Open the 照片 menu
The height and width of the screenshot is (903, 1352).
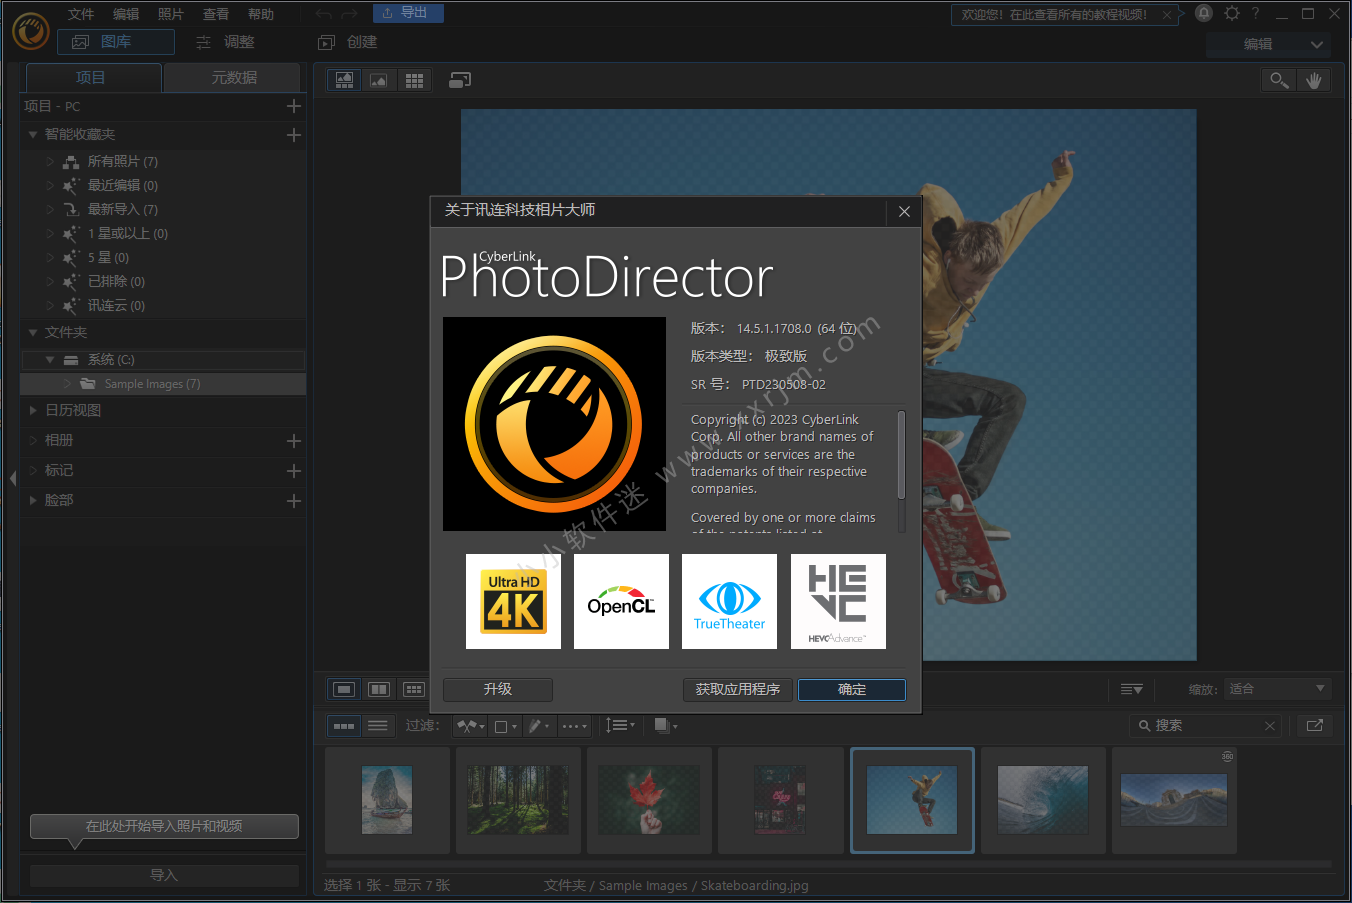click(171, 14)
